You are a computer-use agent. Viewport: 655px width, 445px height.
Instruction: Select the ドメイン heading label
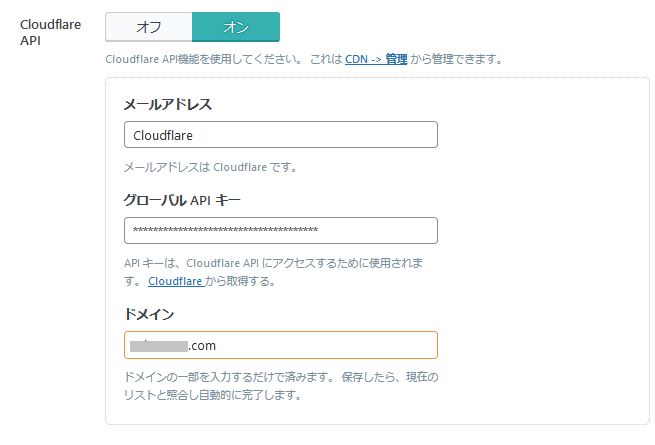[148, 314]
